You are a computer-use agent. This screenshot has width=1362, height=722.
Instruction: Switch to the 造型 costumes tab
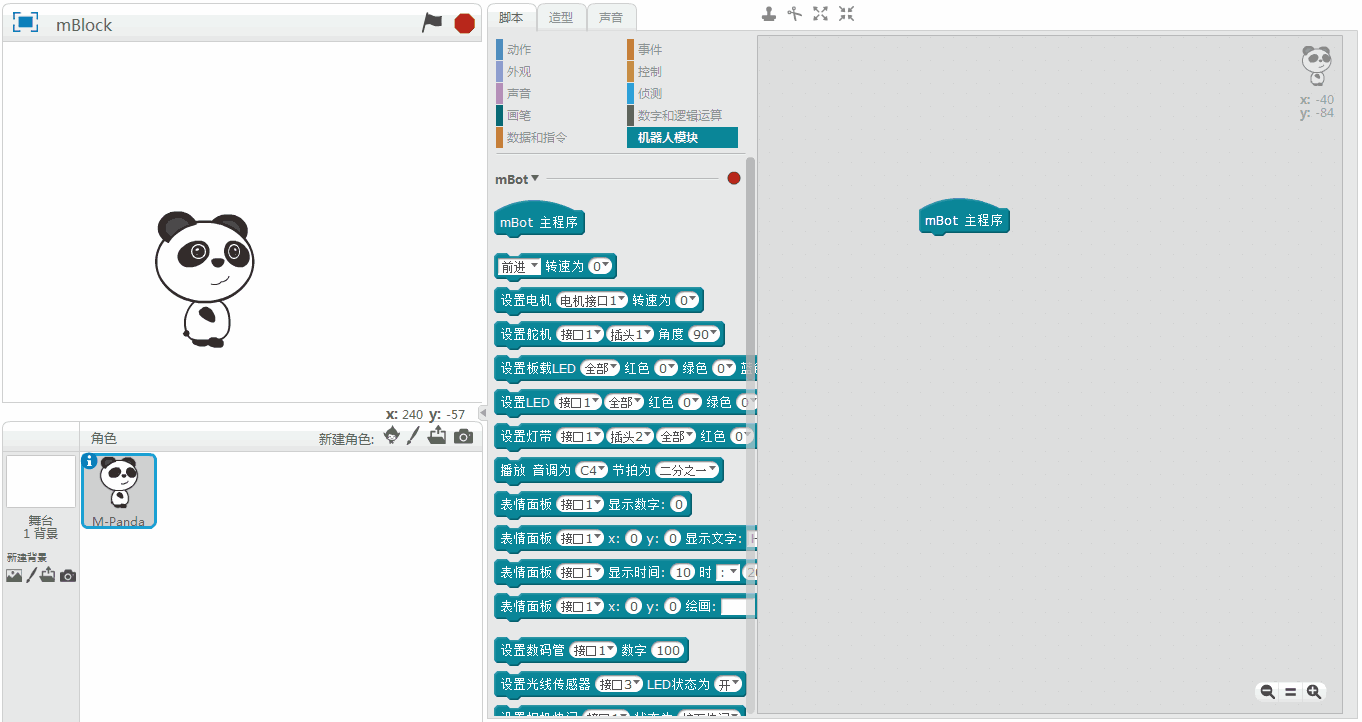[x=561, y=17]
